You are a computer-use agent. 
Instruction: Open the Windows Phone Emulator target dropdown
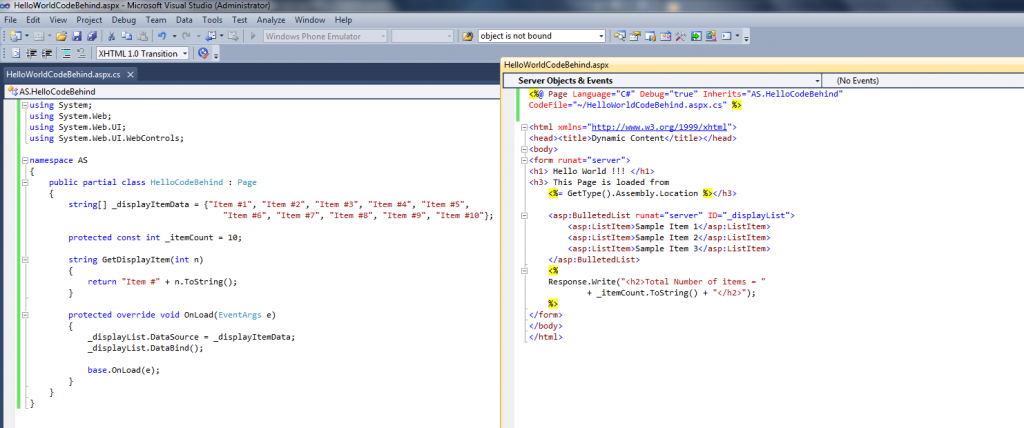[325, 36]
